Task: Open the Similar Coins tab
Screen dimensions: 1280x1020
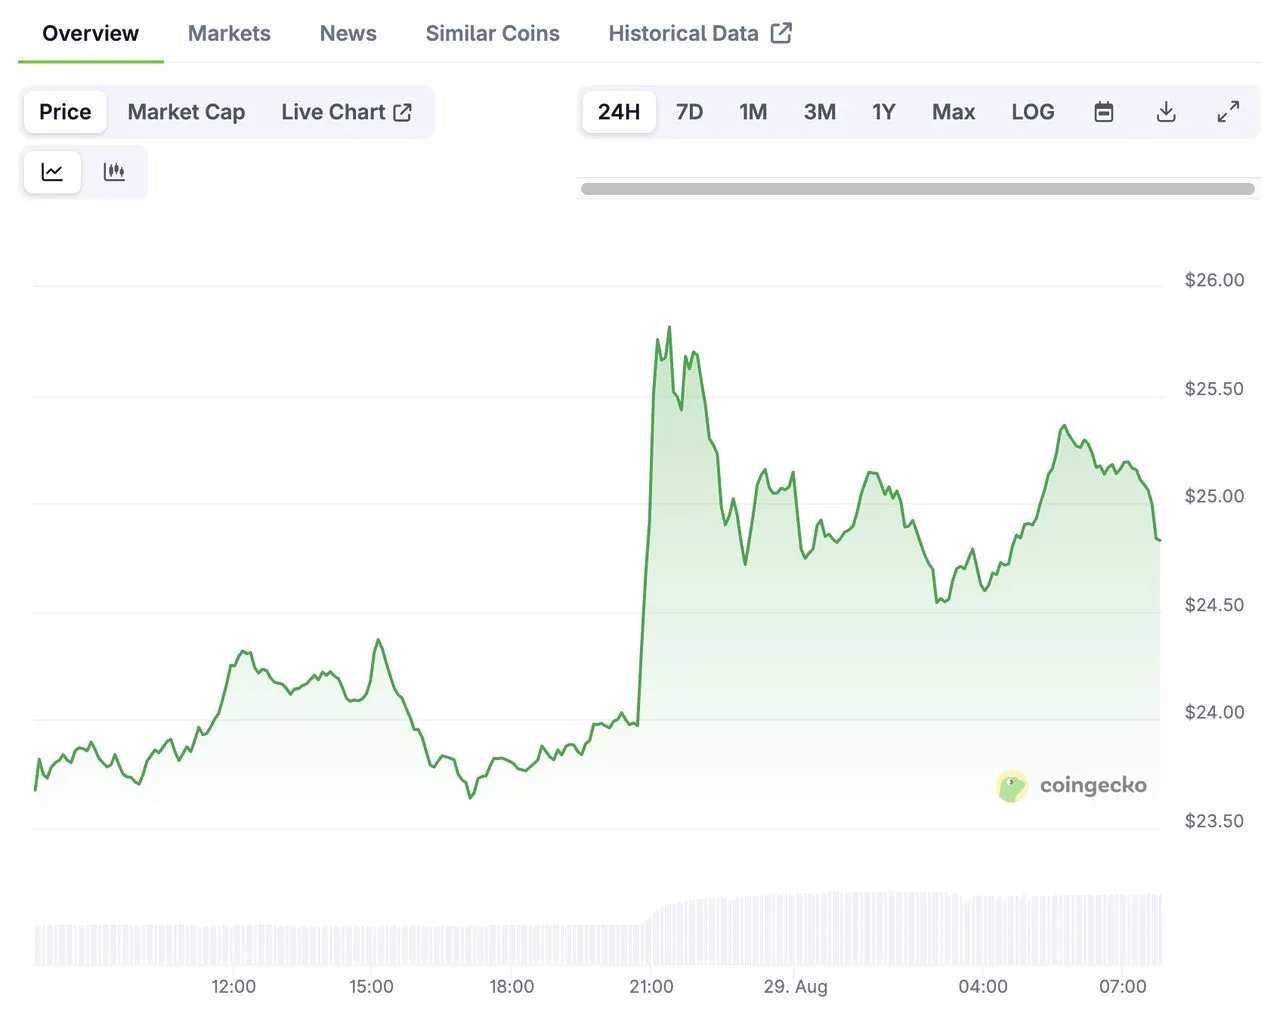Action: (492, 33)
